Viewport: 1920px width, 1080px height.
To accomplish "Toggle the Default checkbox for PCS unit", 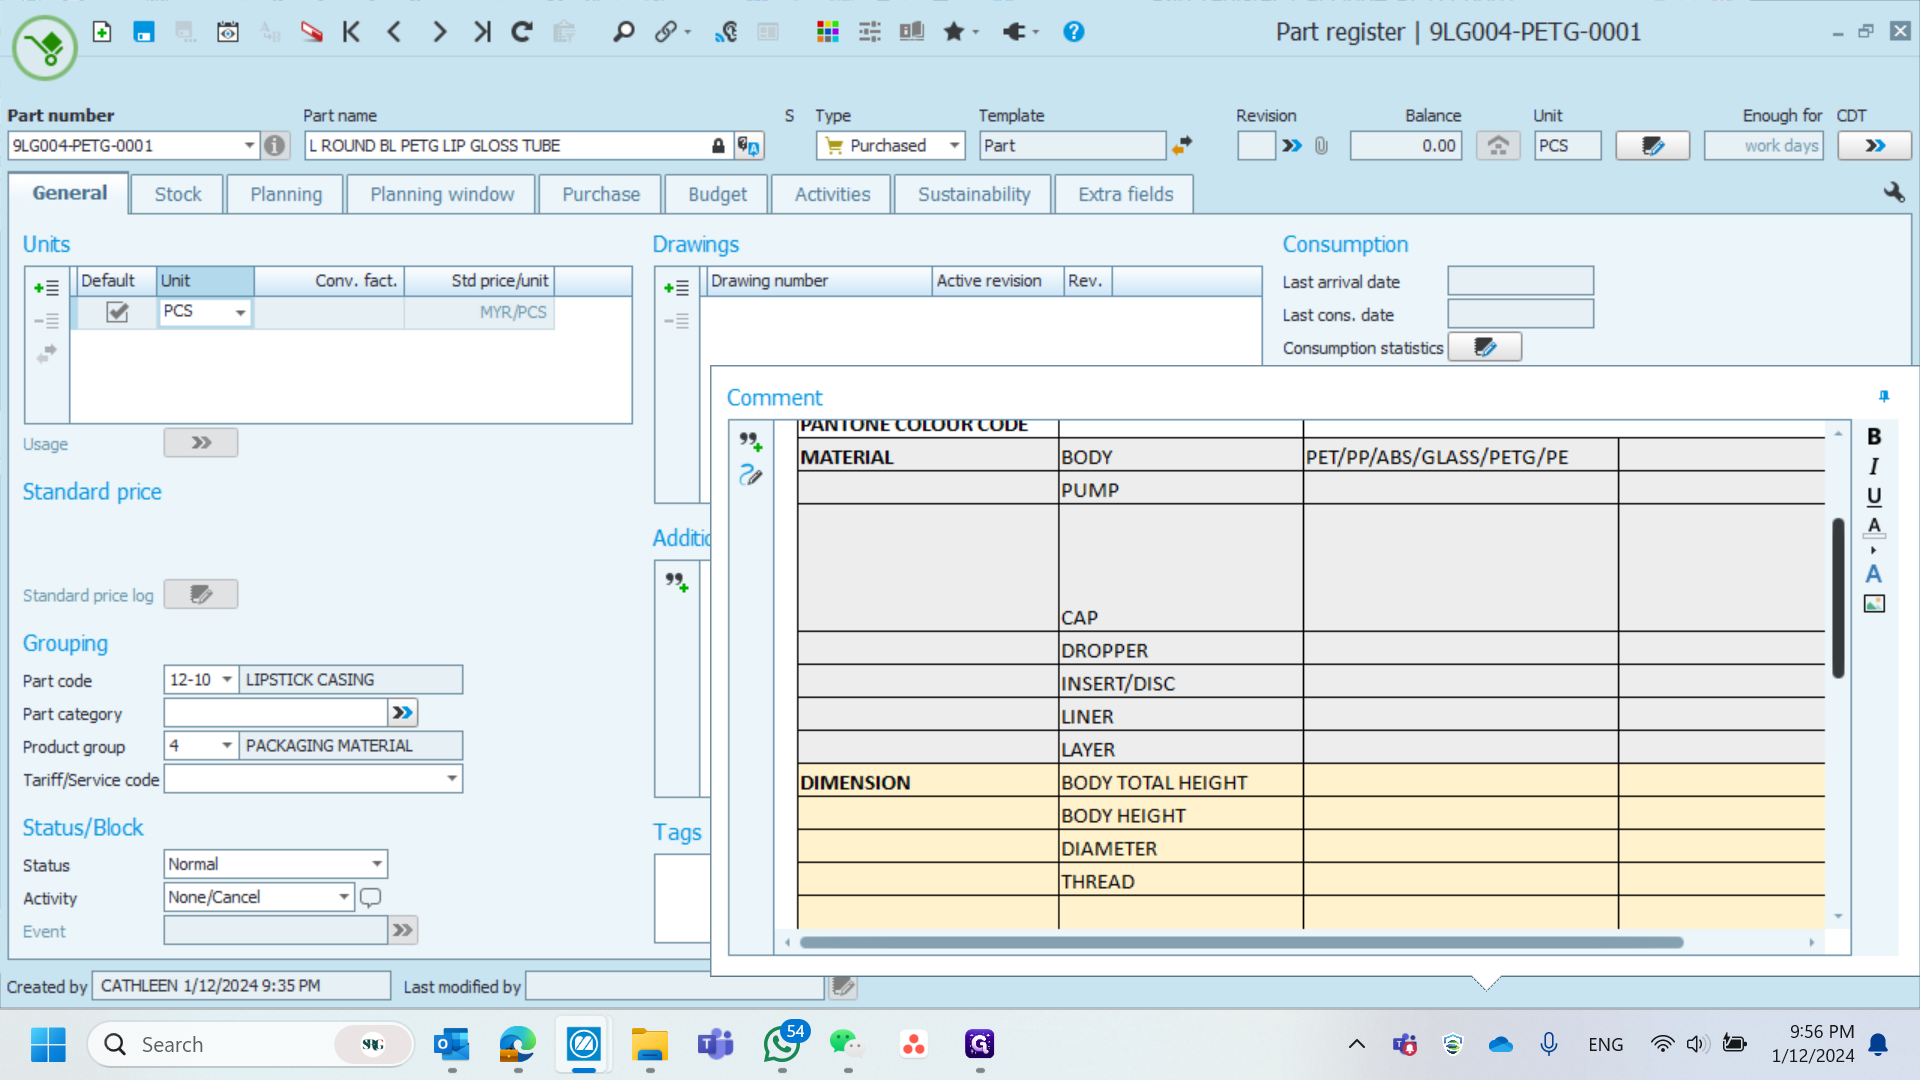I will [x=117, y=312].
